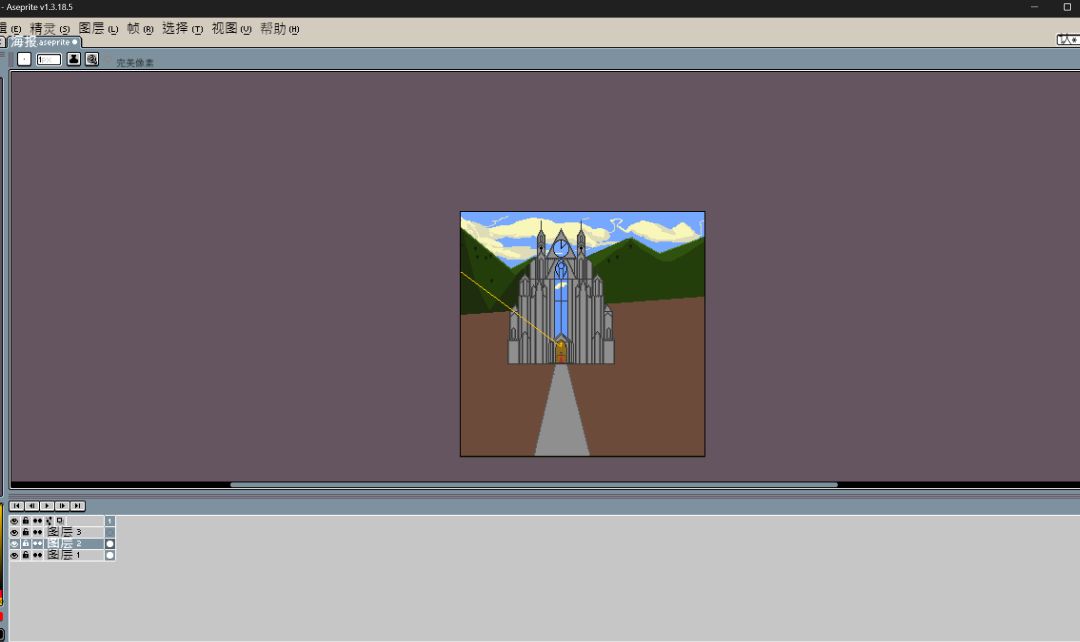Play the animation
1080x642 pixels.
pyautogui.click(x=47, y=506)
